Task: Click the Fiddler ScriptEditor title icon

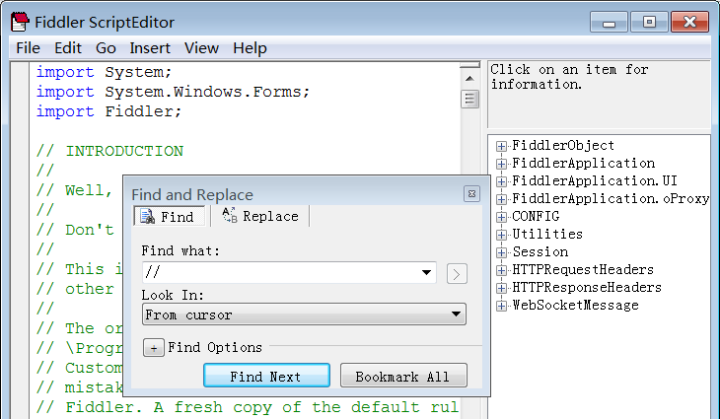Action: (x=20, y=22)
